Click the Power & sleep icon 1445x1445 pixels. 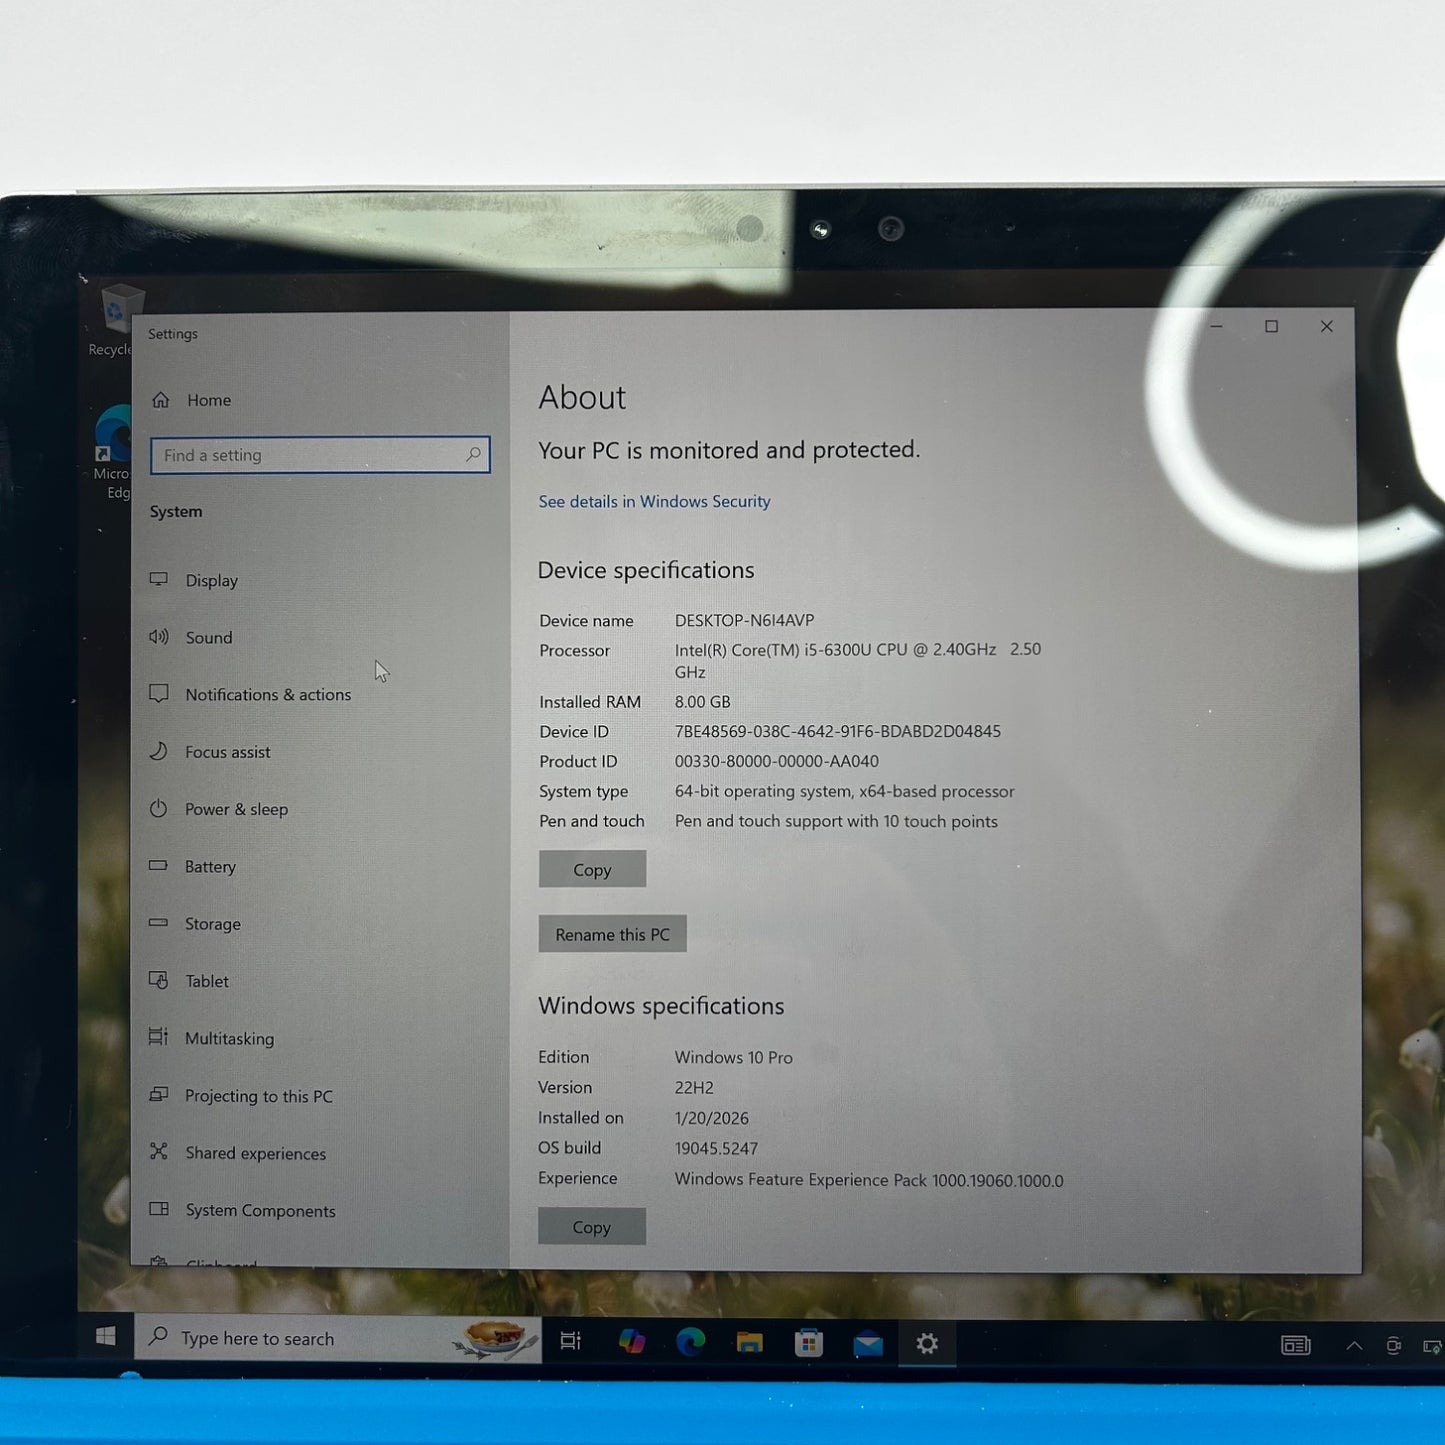(x=159, y=809)
